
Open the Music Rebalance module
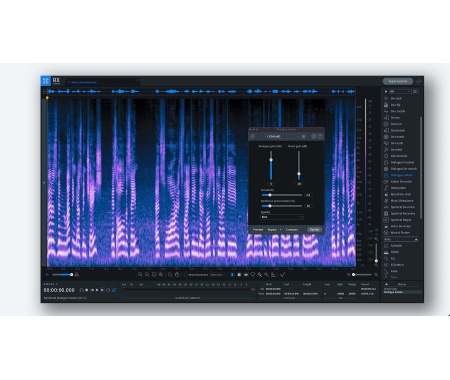pos(402,201)
